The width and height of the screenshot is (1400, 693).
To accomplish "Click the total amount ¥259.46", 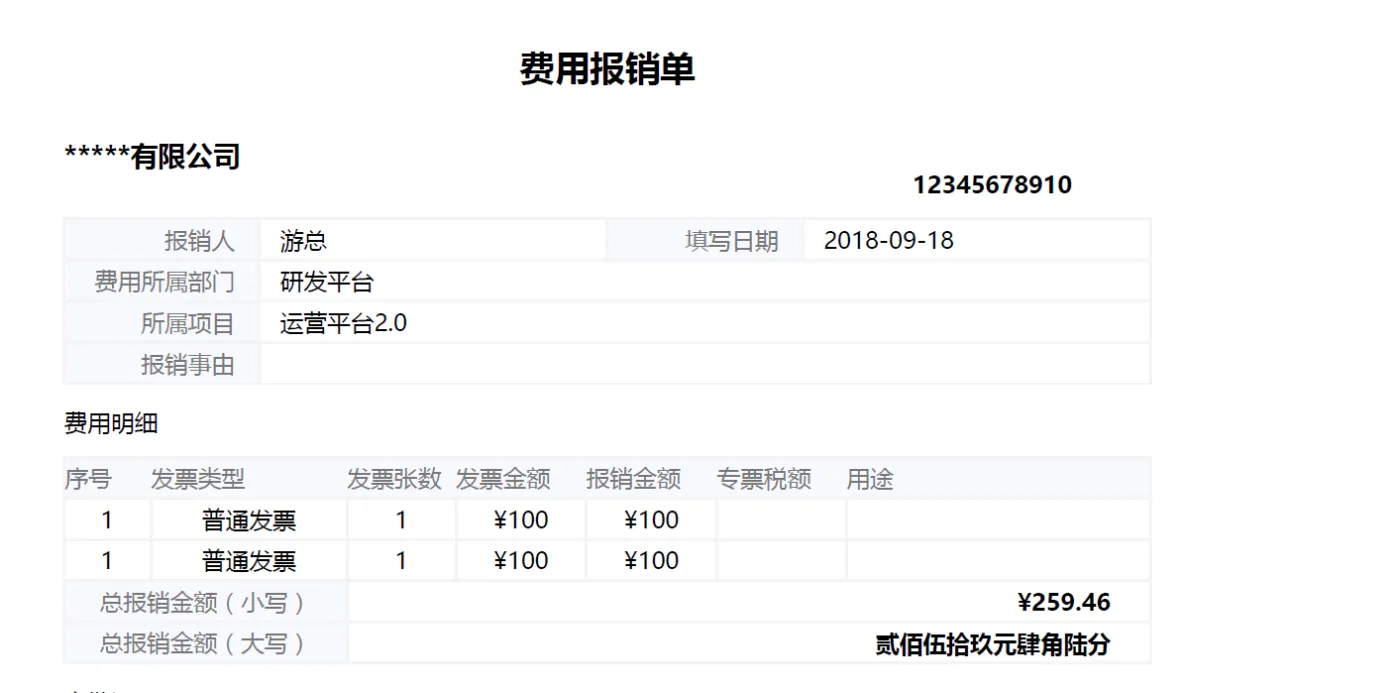I will click(x=1064, y=602).
